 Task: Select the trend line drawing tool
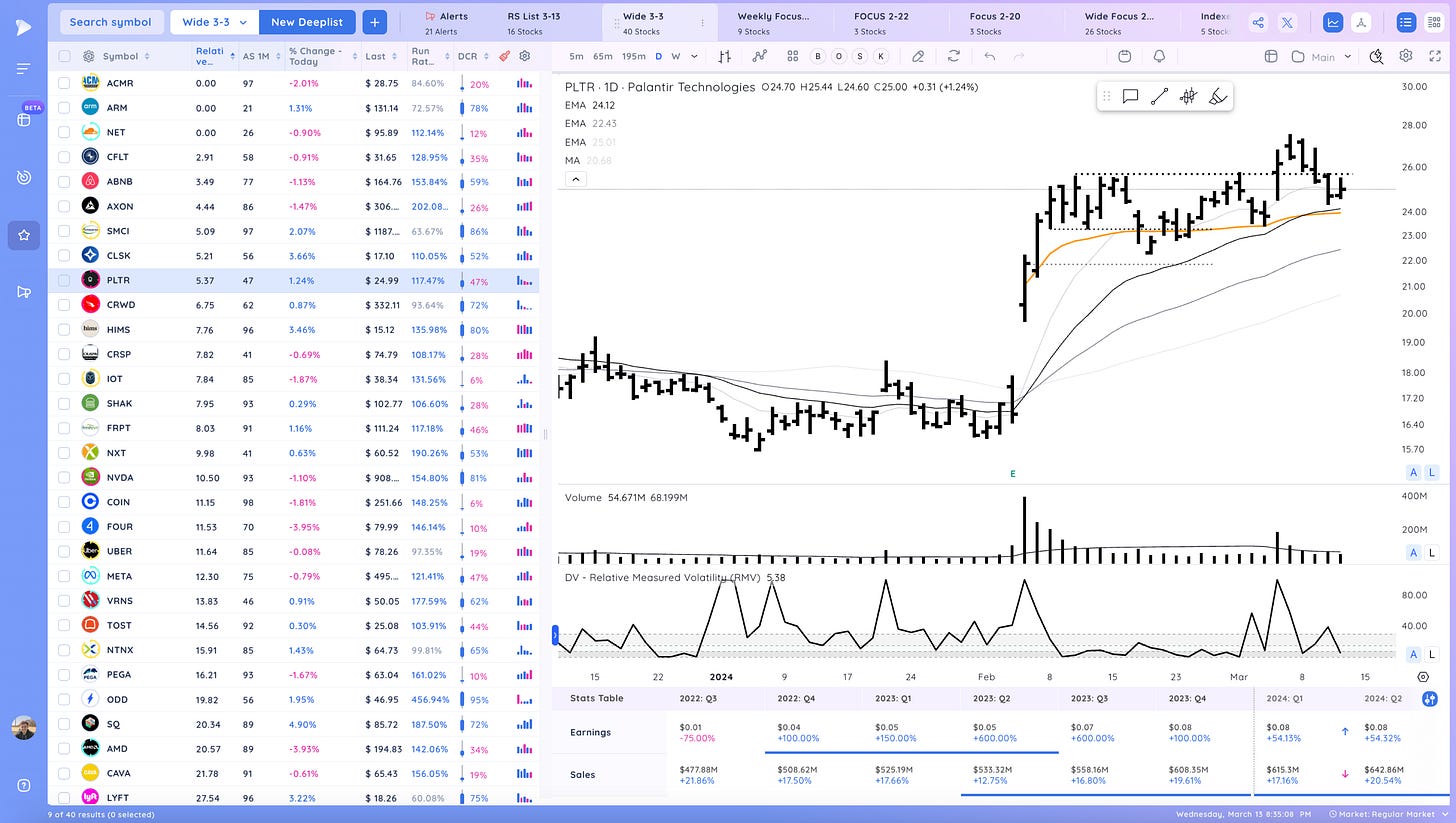coord(1159,96)
